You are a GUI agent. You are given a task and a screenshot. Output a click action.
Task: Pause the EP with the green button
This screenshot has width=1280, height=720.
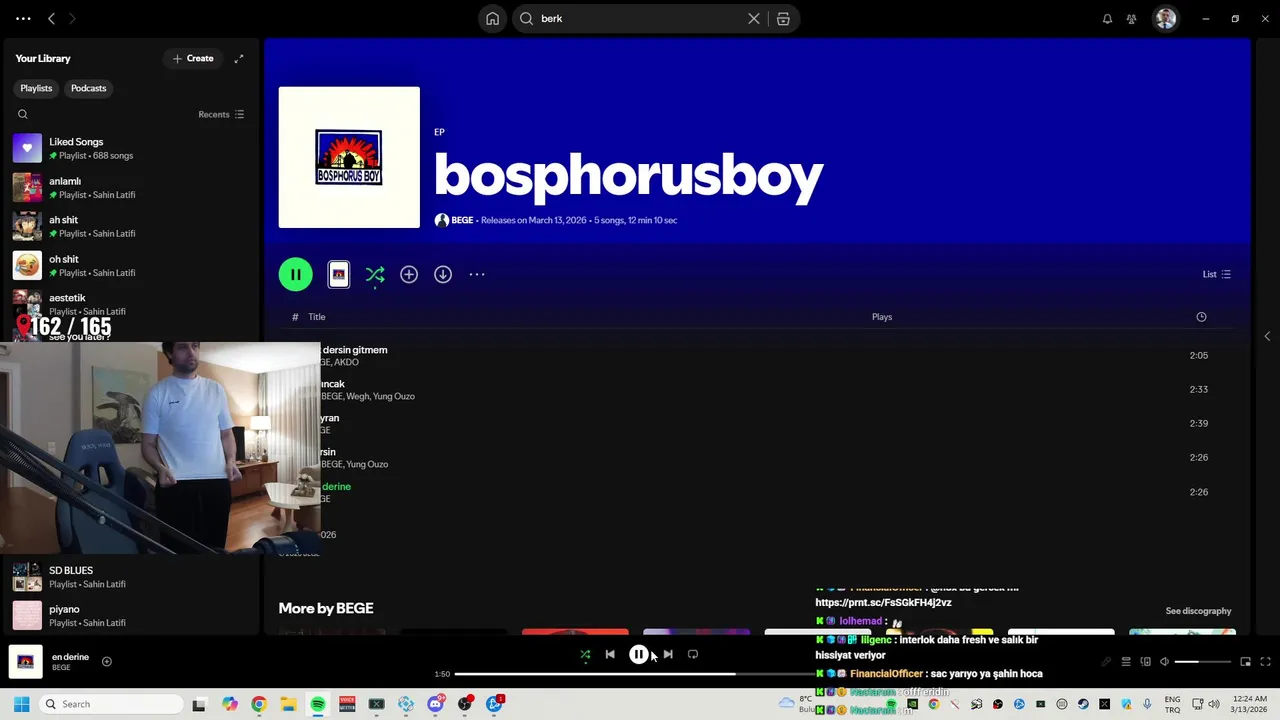coord(295,274)
